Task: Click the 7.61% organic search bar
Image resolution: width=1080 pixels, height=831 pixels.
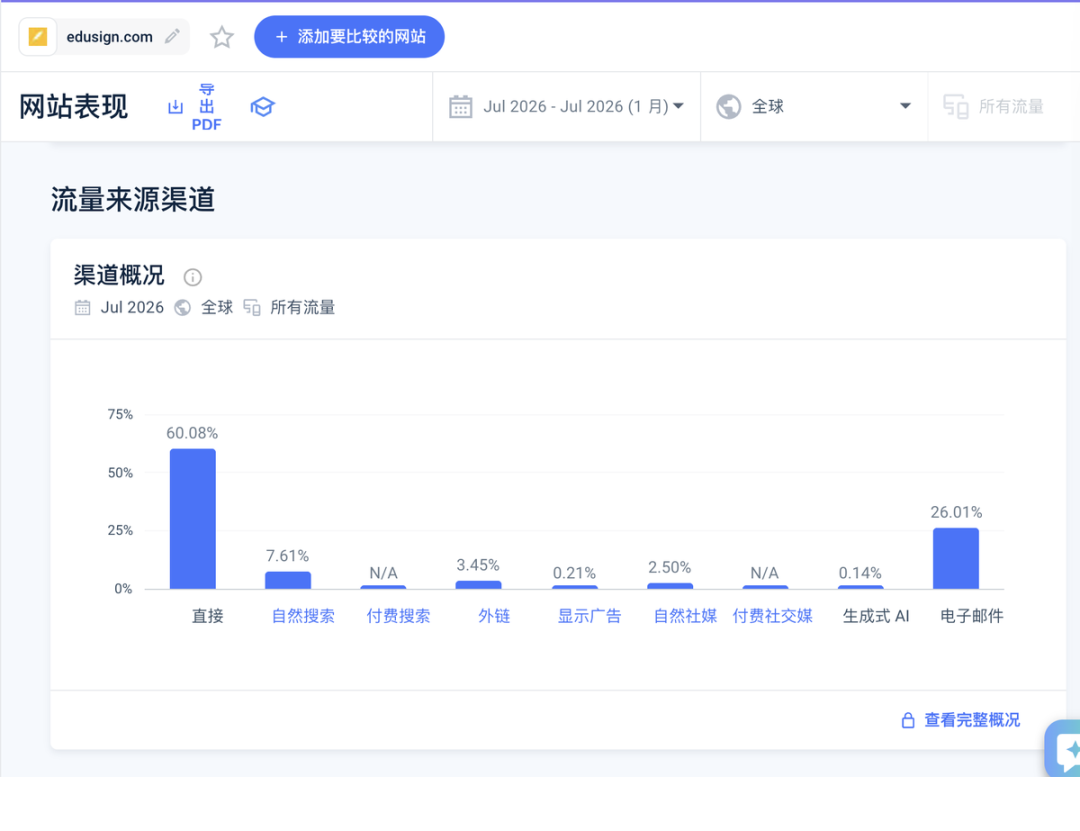Action: (288, 580)
